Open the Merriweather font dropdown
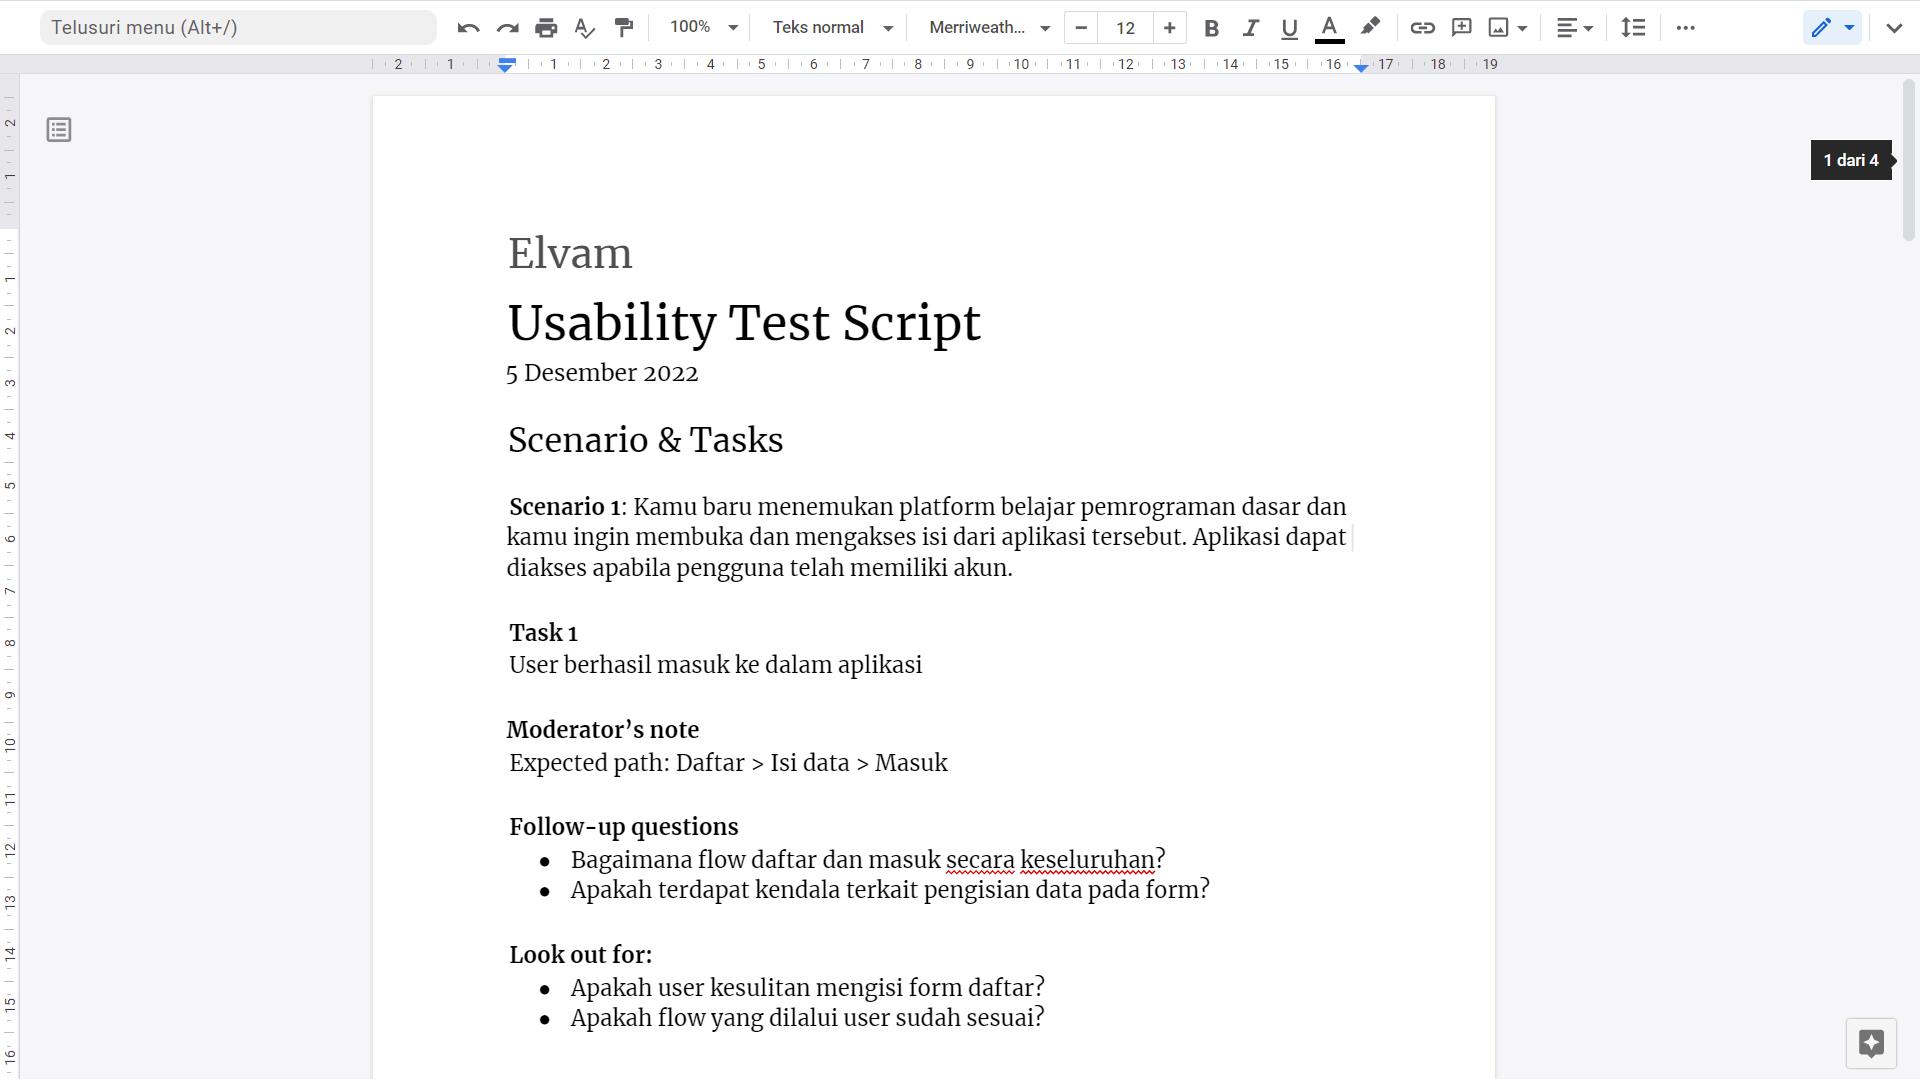Viewport: 1920px width, 1080px height. tap(989, 28)
